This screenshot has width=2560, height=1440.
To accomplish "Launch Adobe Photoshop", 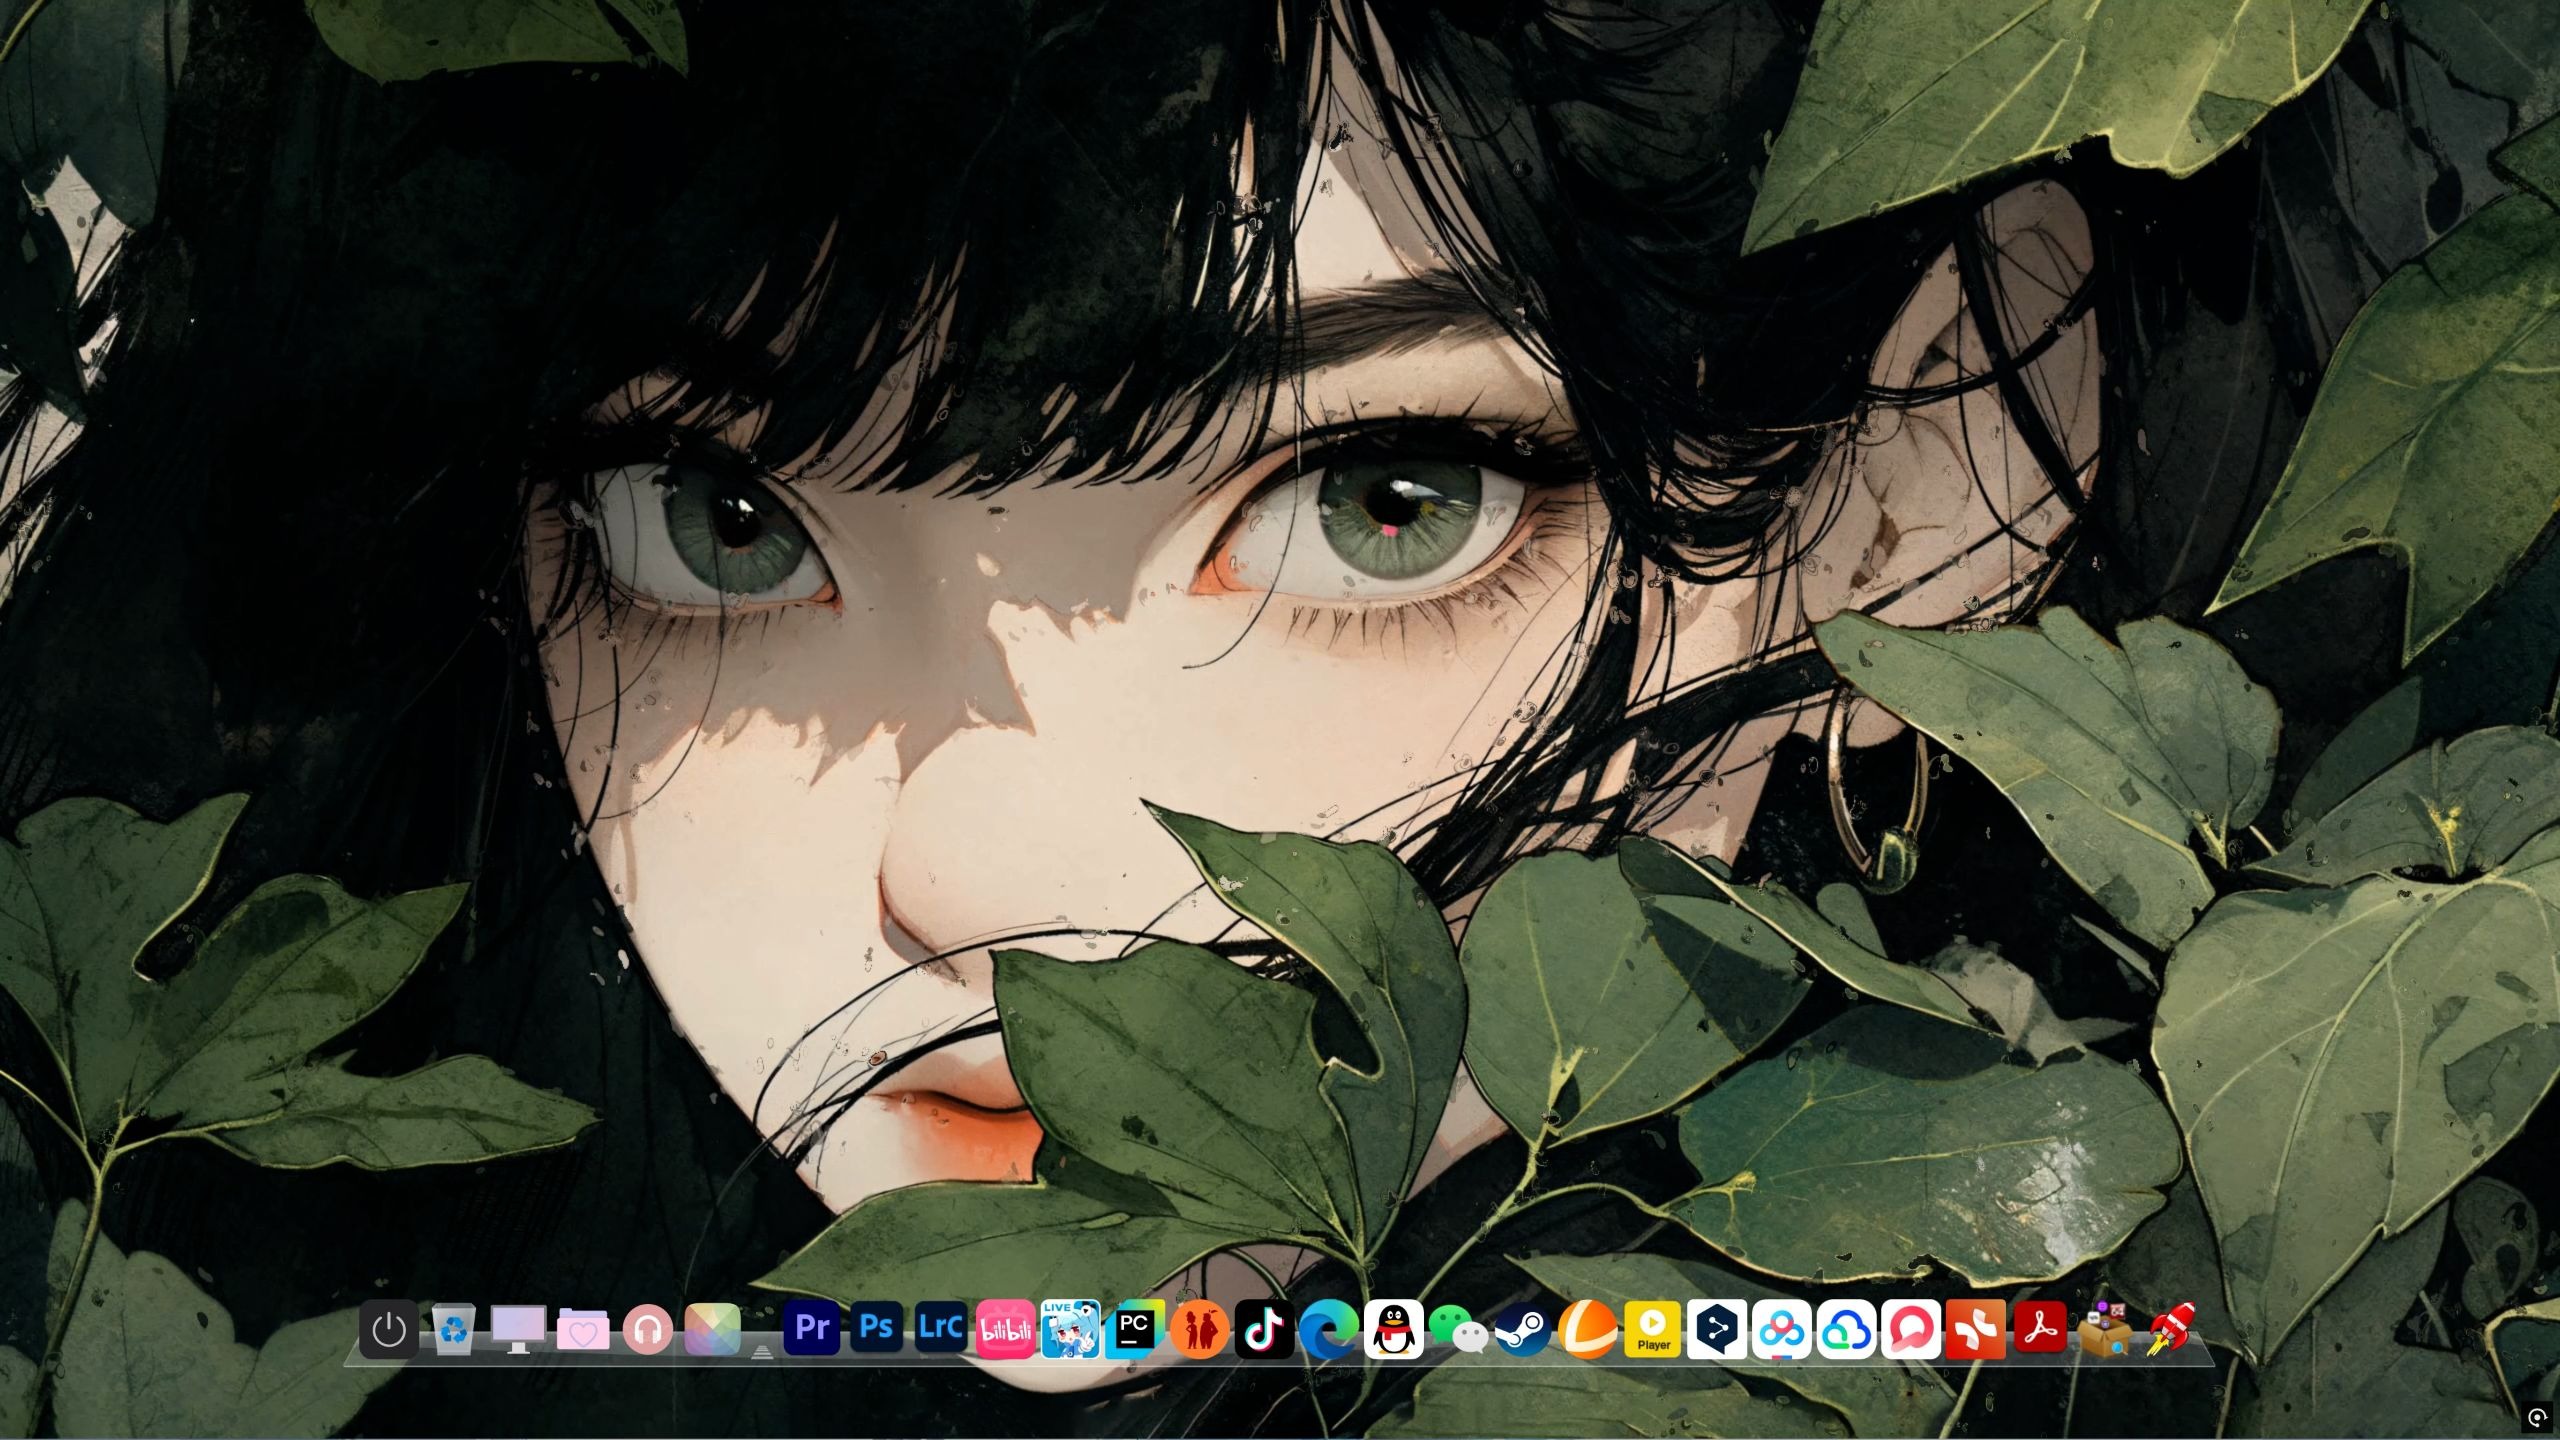I will [876, 1328].
